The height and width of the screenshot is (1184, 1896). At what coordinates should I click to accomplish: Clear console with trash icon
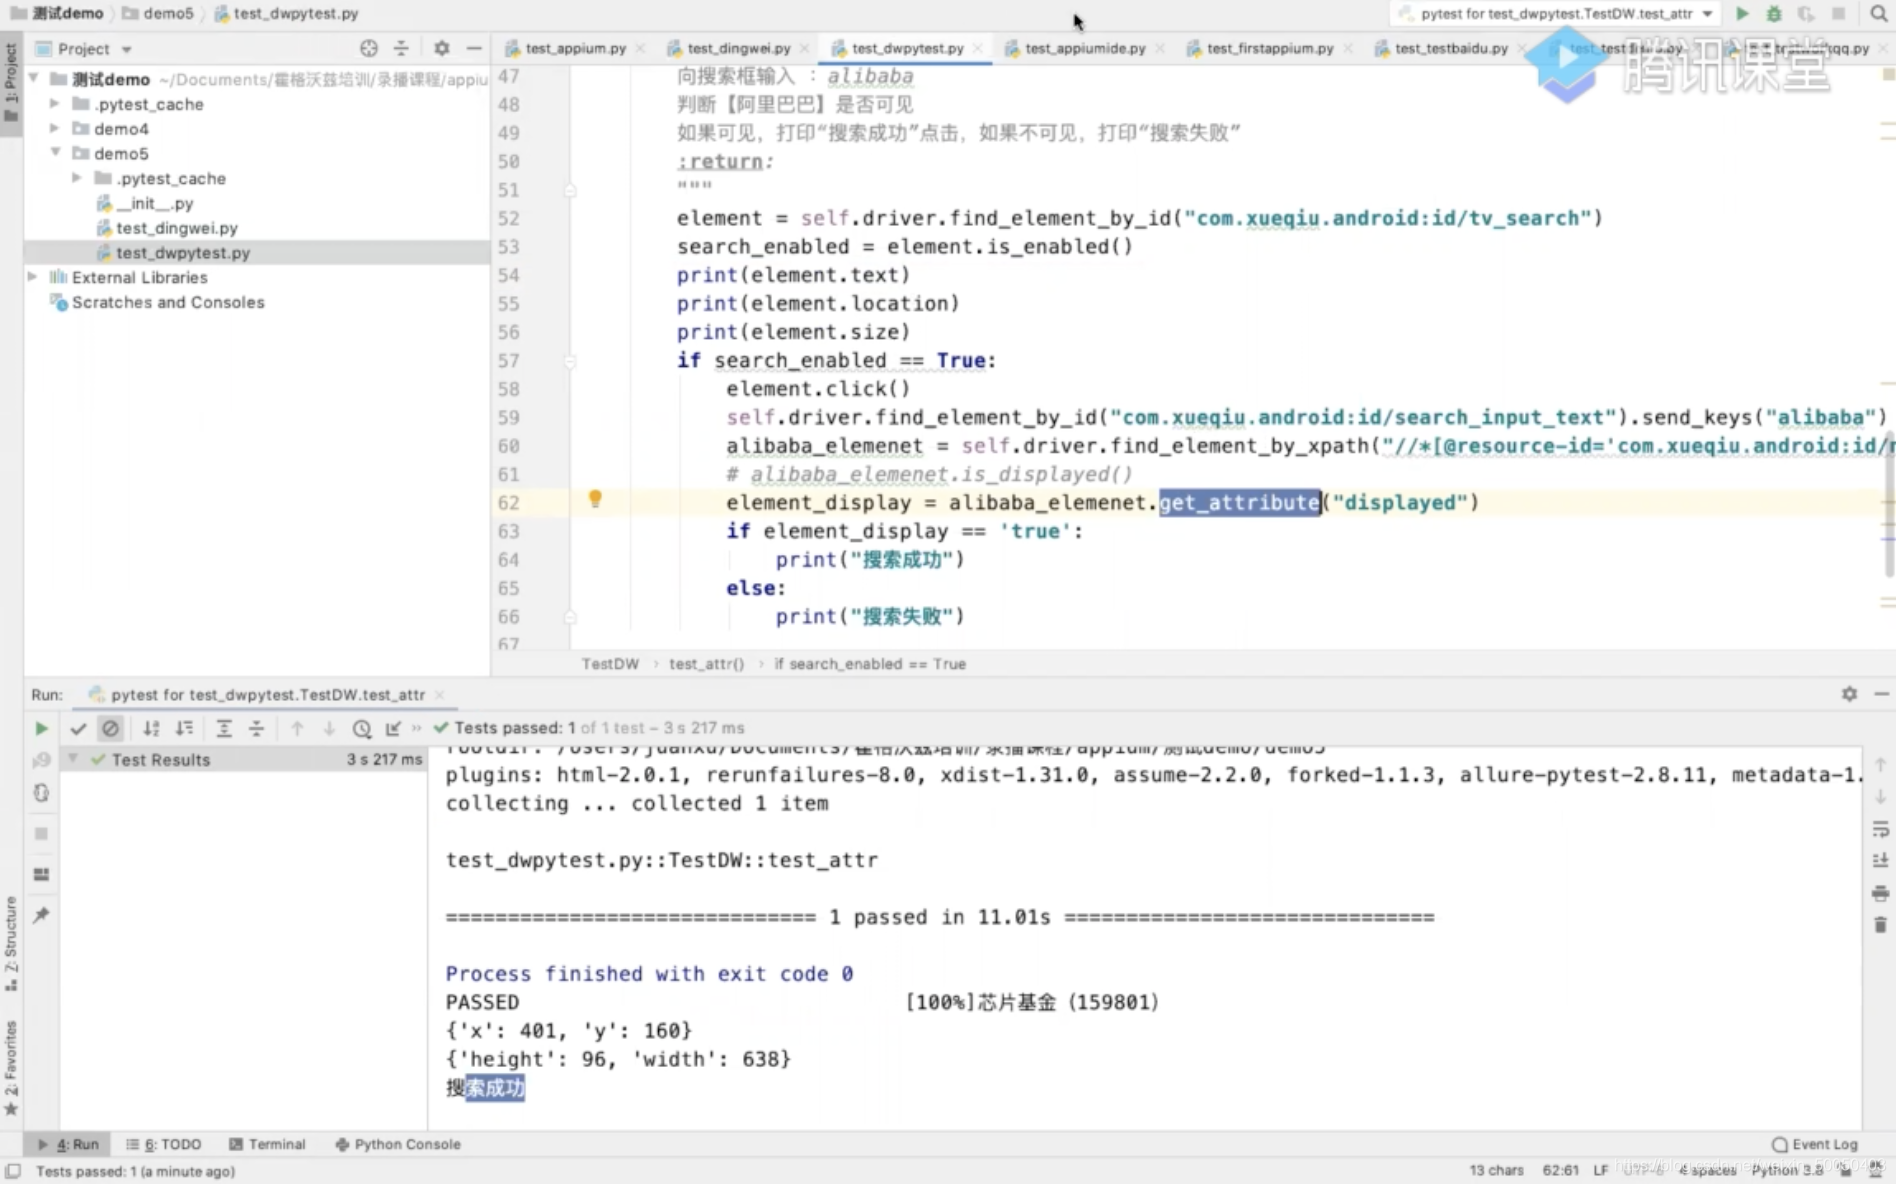tap(1880, 925)
